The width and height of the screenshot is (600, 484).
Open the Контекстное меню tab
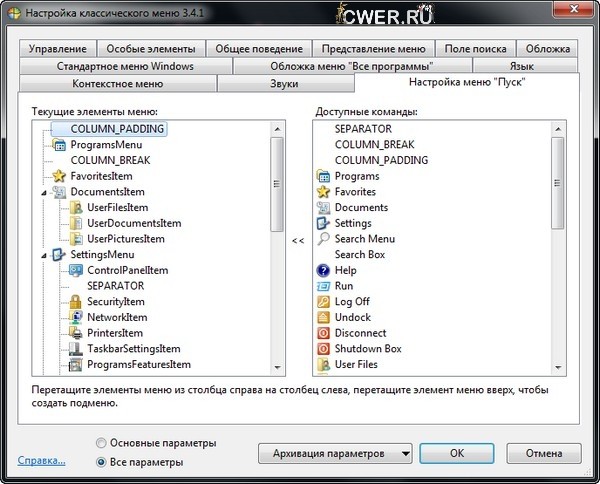(118, 84)
